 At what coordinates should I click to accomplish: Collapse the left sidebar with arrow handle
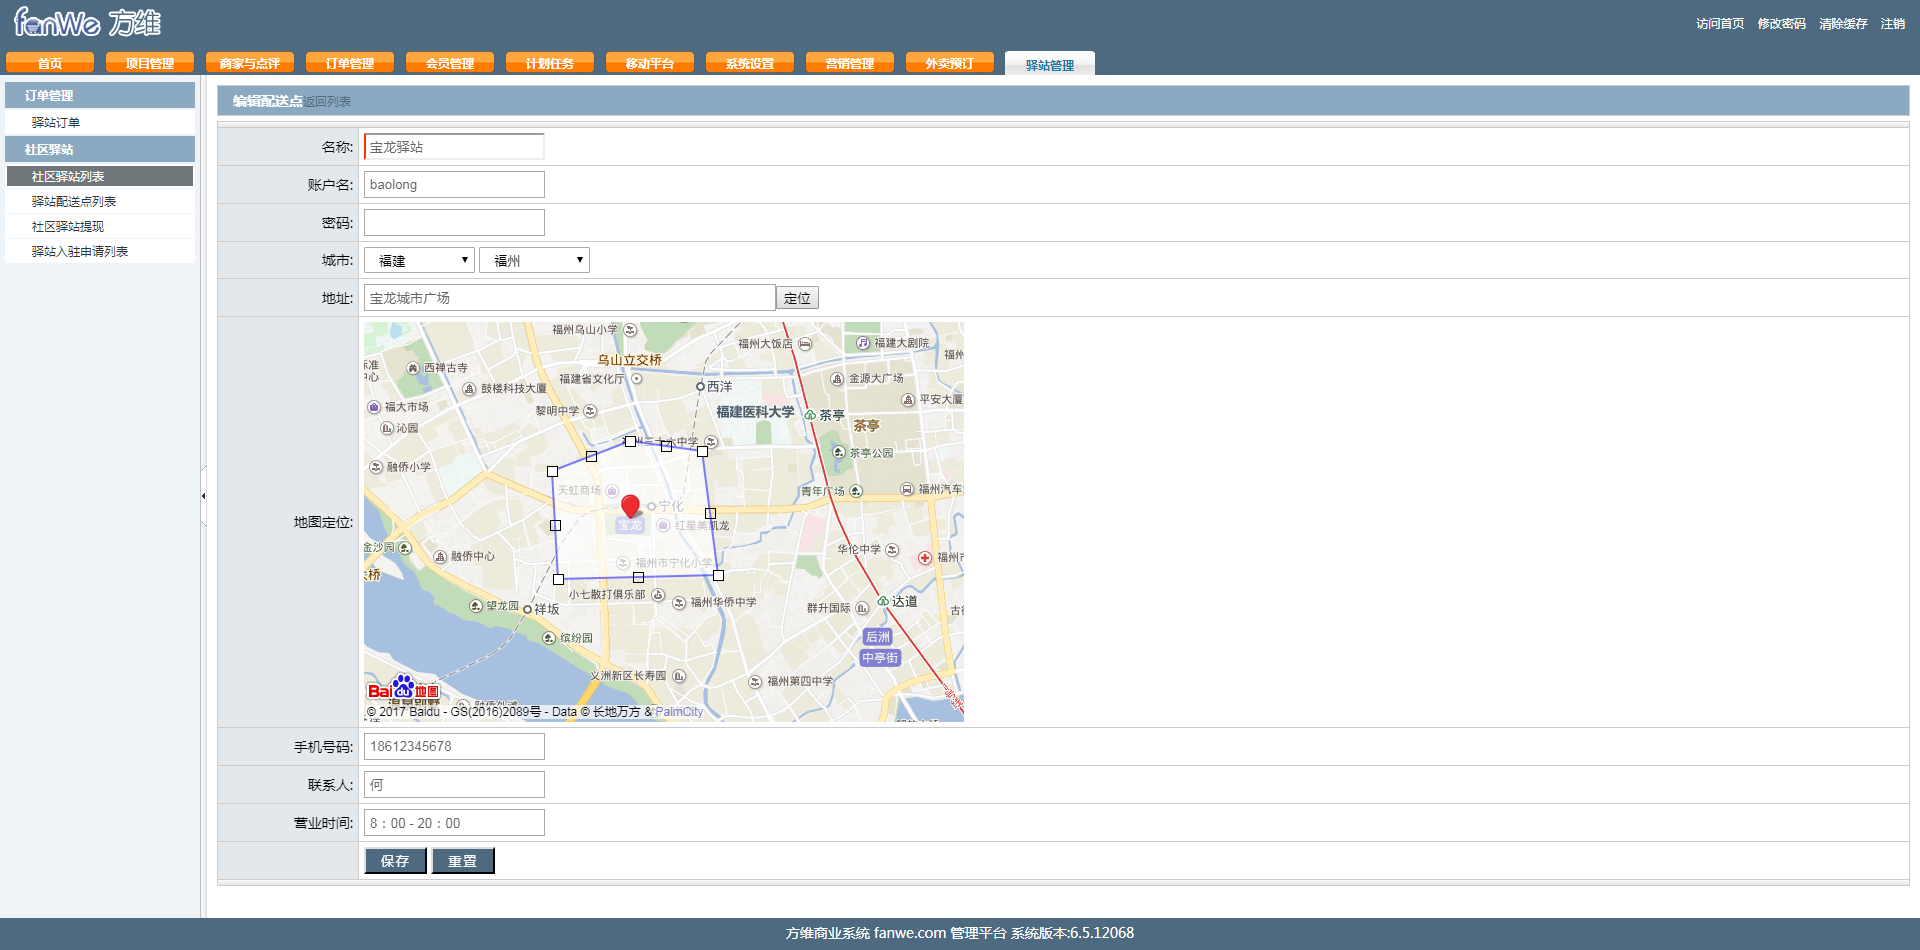tap(203, 496)
